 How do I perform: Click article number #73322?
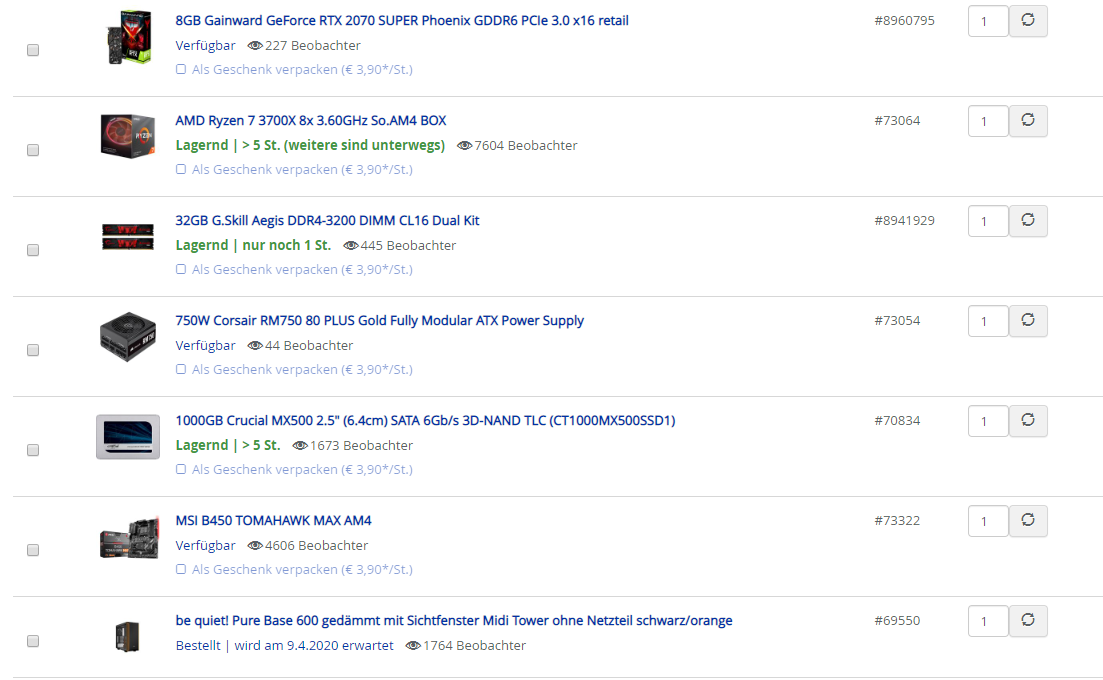point(897,520)
